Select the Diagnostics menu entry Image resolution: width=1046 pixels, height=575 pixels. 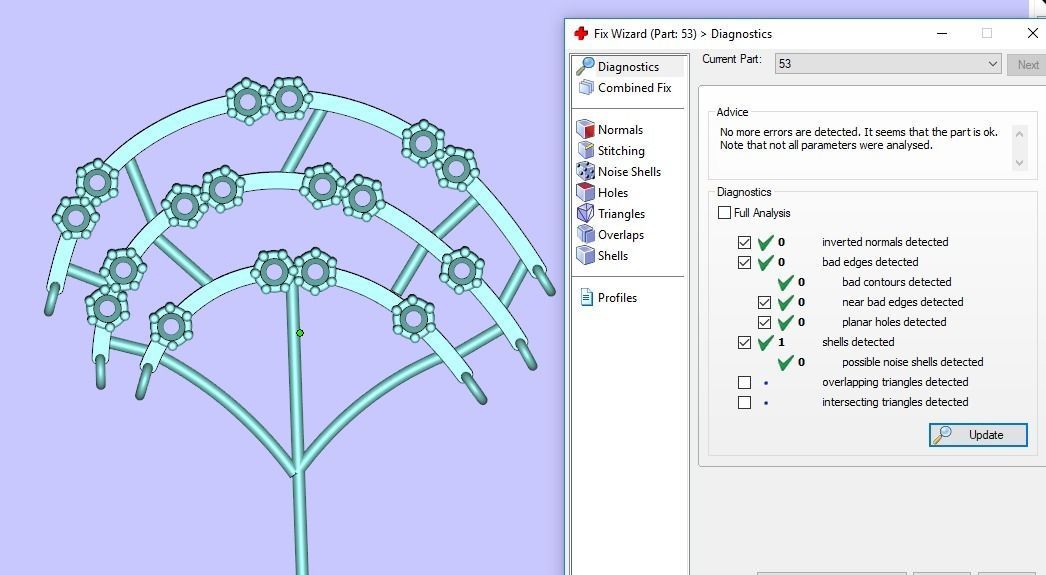click(628, 67)
